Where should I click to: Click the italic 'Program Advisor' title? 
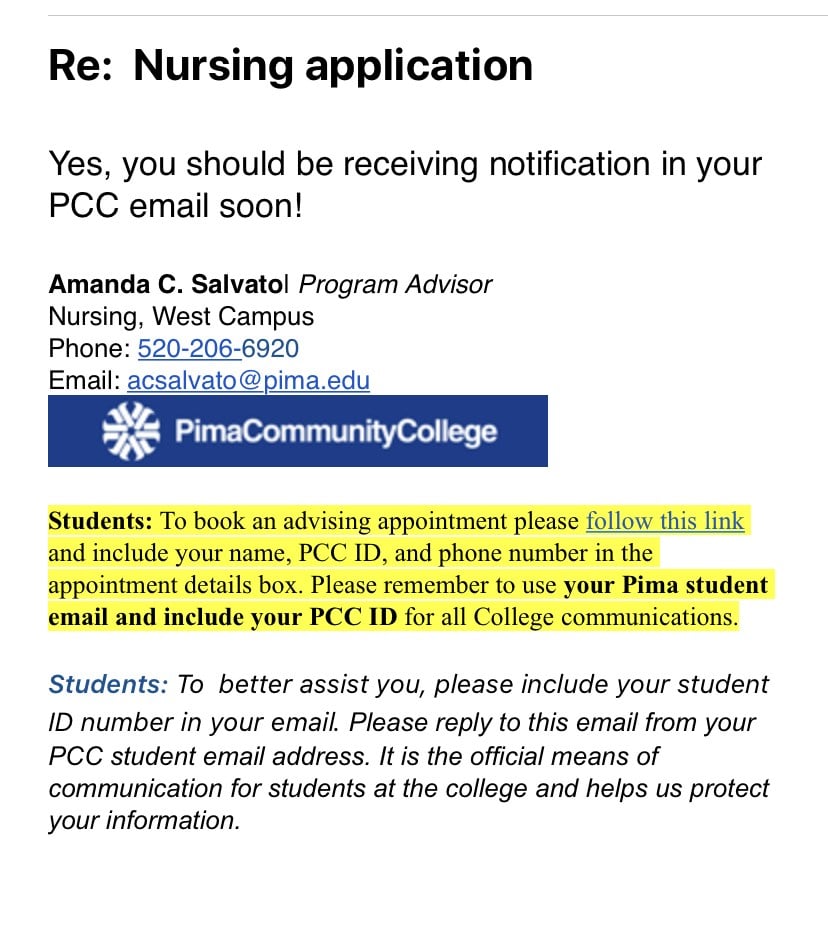click(x=395, y=285)
